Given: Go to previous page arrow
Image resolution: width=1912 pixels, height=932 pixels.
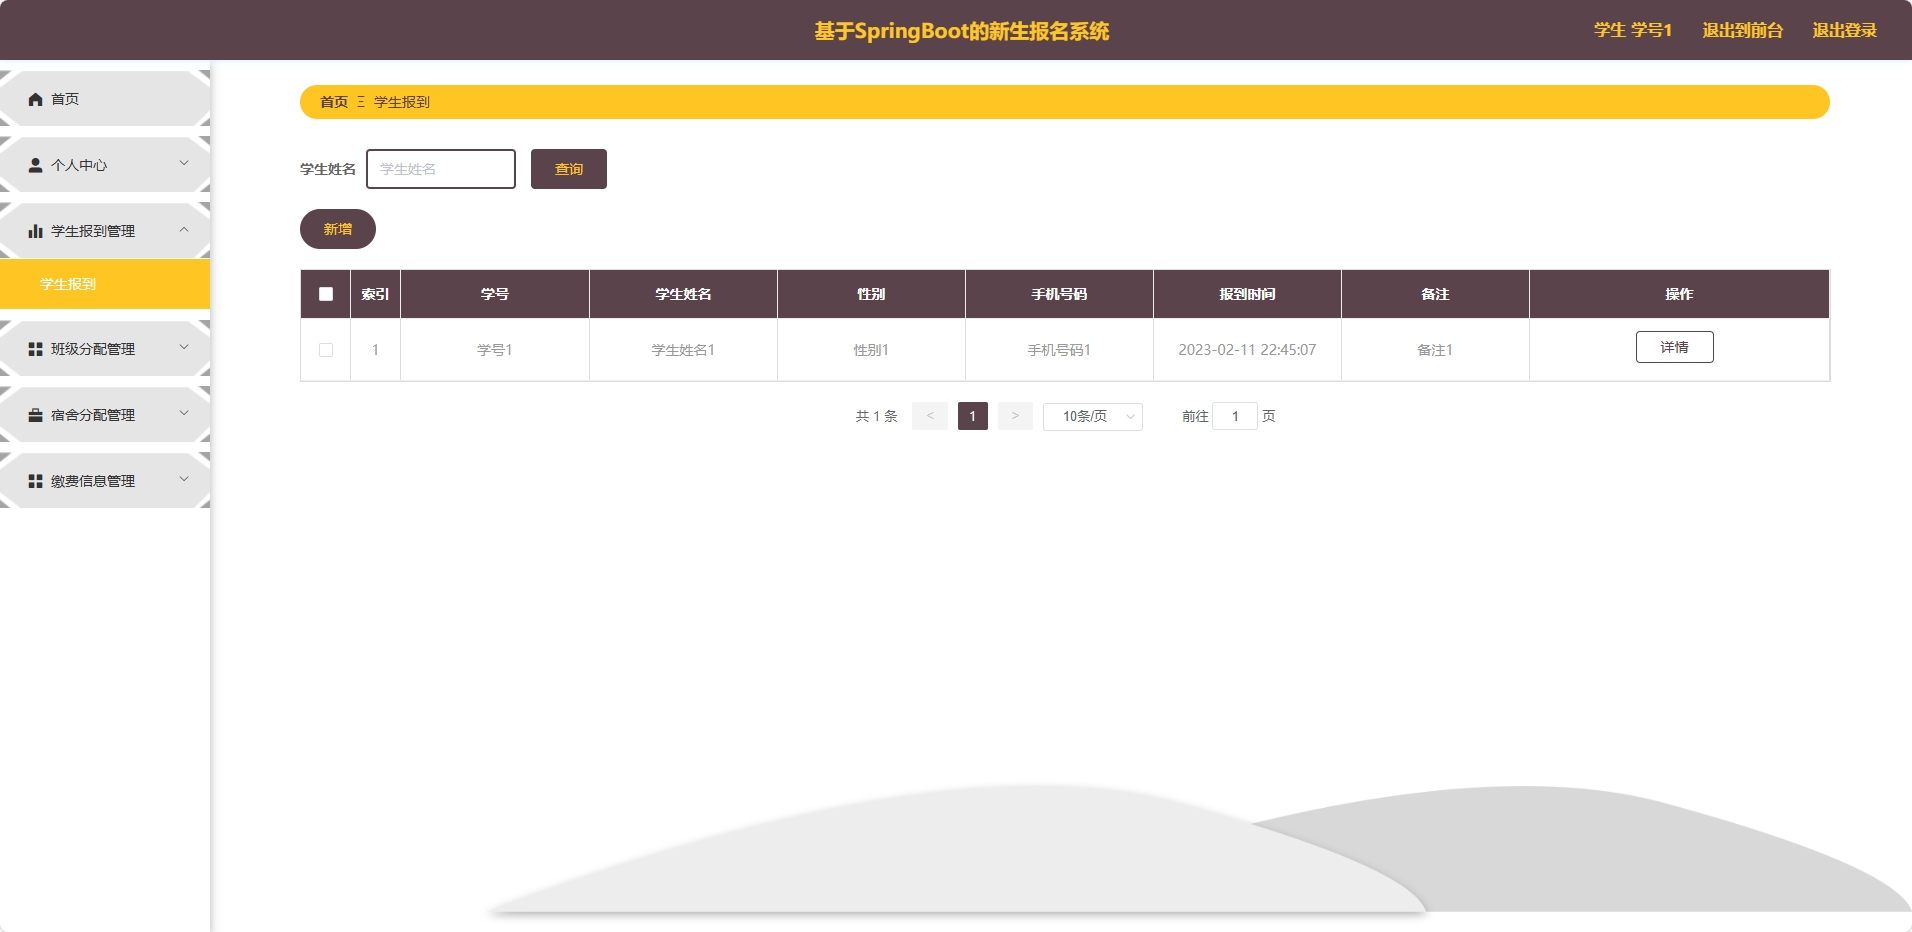Looking at the screenshot, I should click(x=930, y=416).
